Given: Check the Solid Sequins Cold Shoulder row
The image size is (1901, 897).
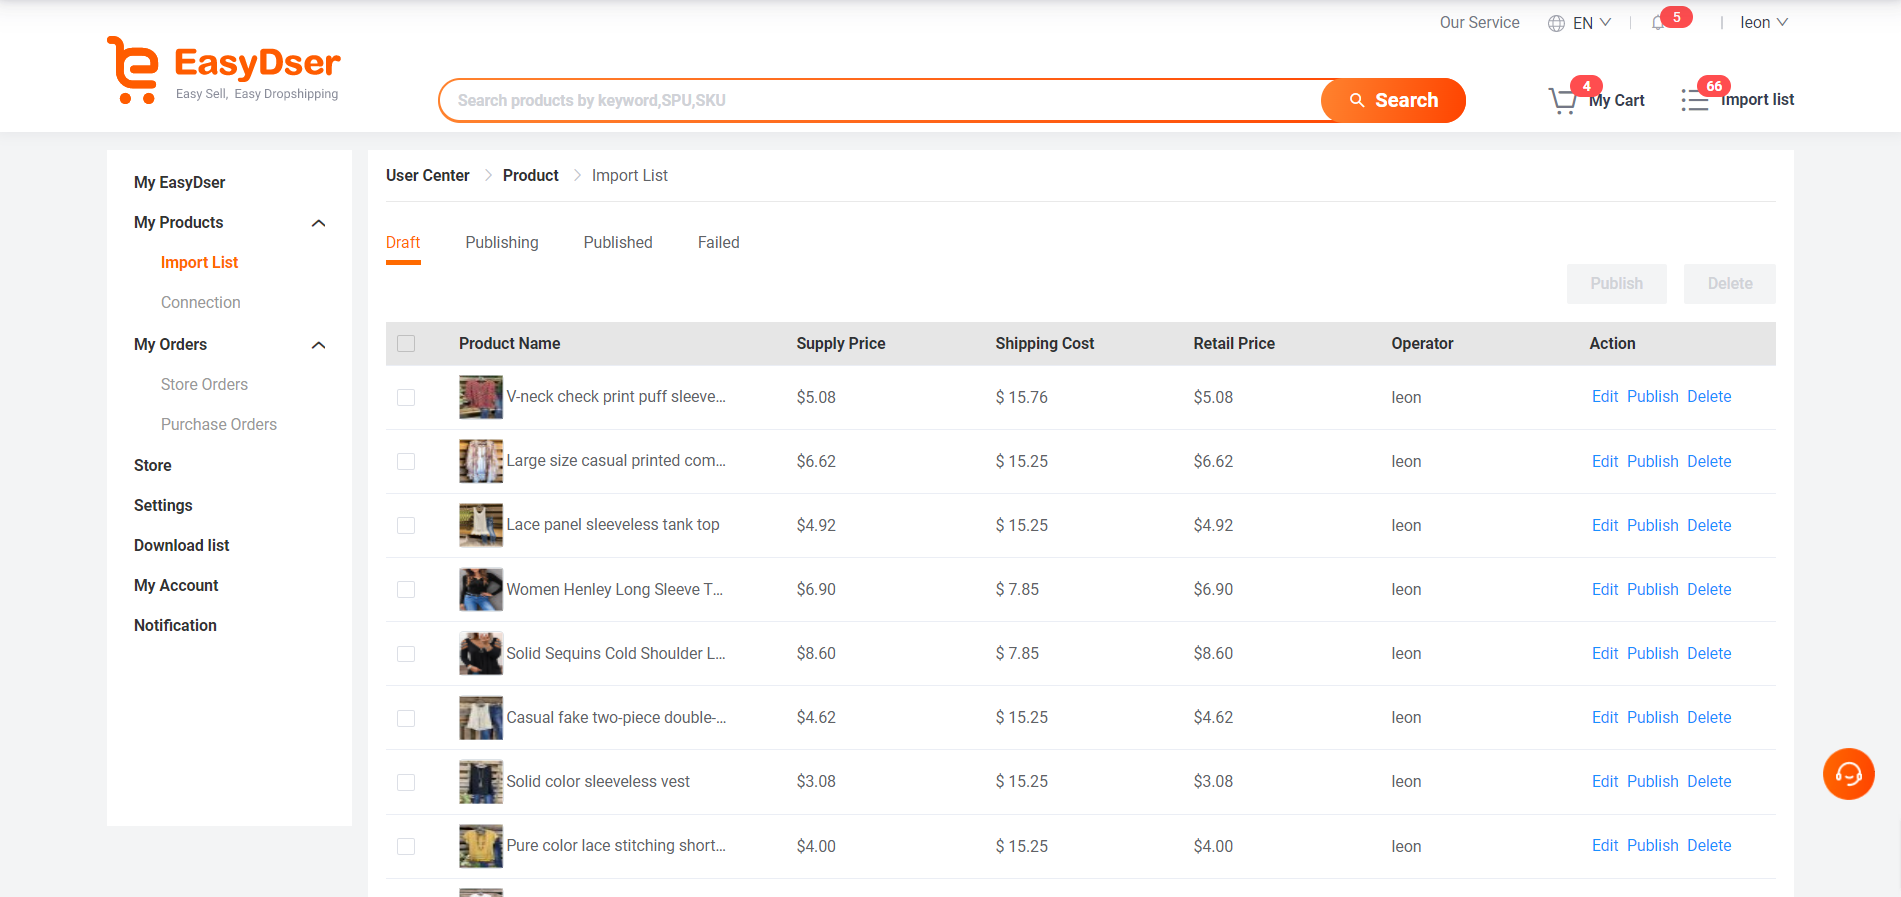Looking at the screenshot, I should coord(406,654).
